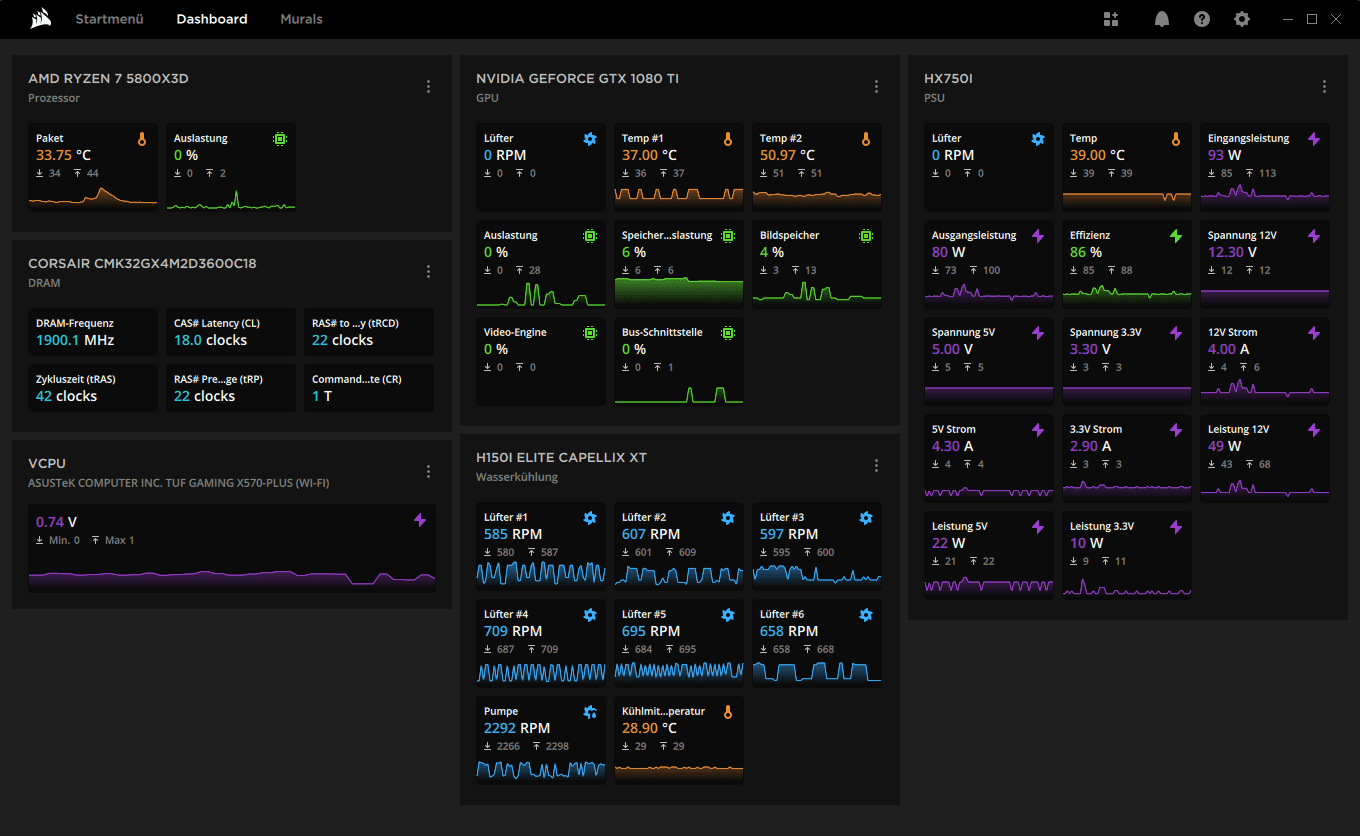Click the fan icon on Lüfter #4 tile
Image resolution: width=1360 pixels, height=836 pixels.
point(590,615)
